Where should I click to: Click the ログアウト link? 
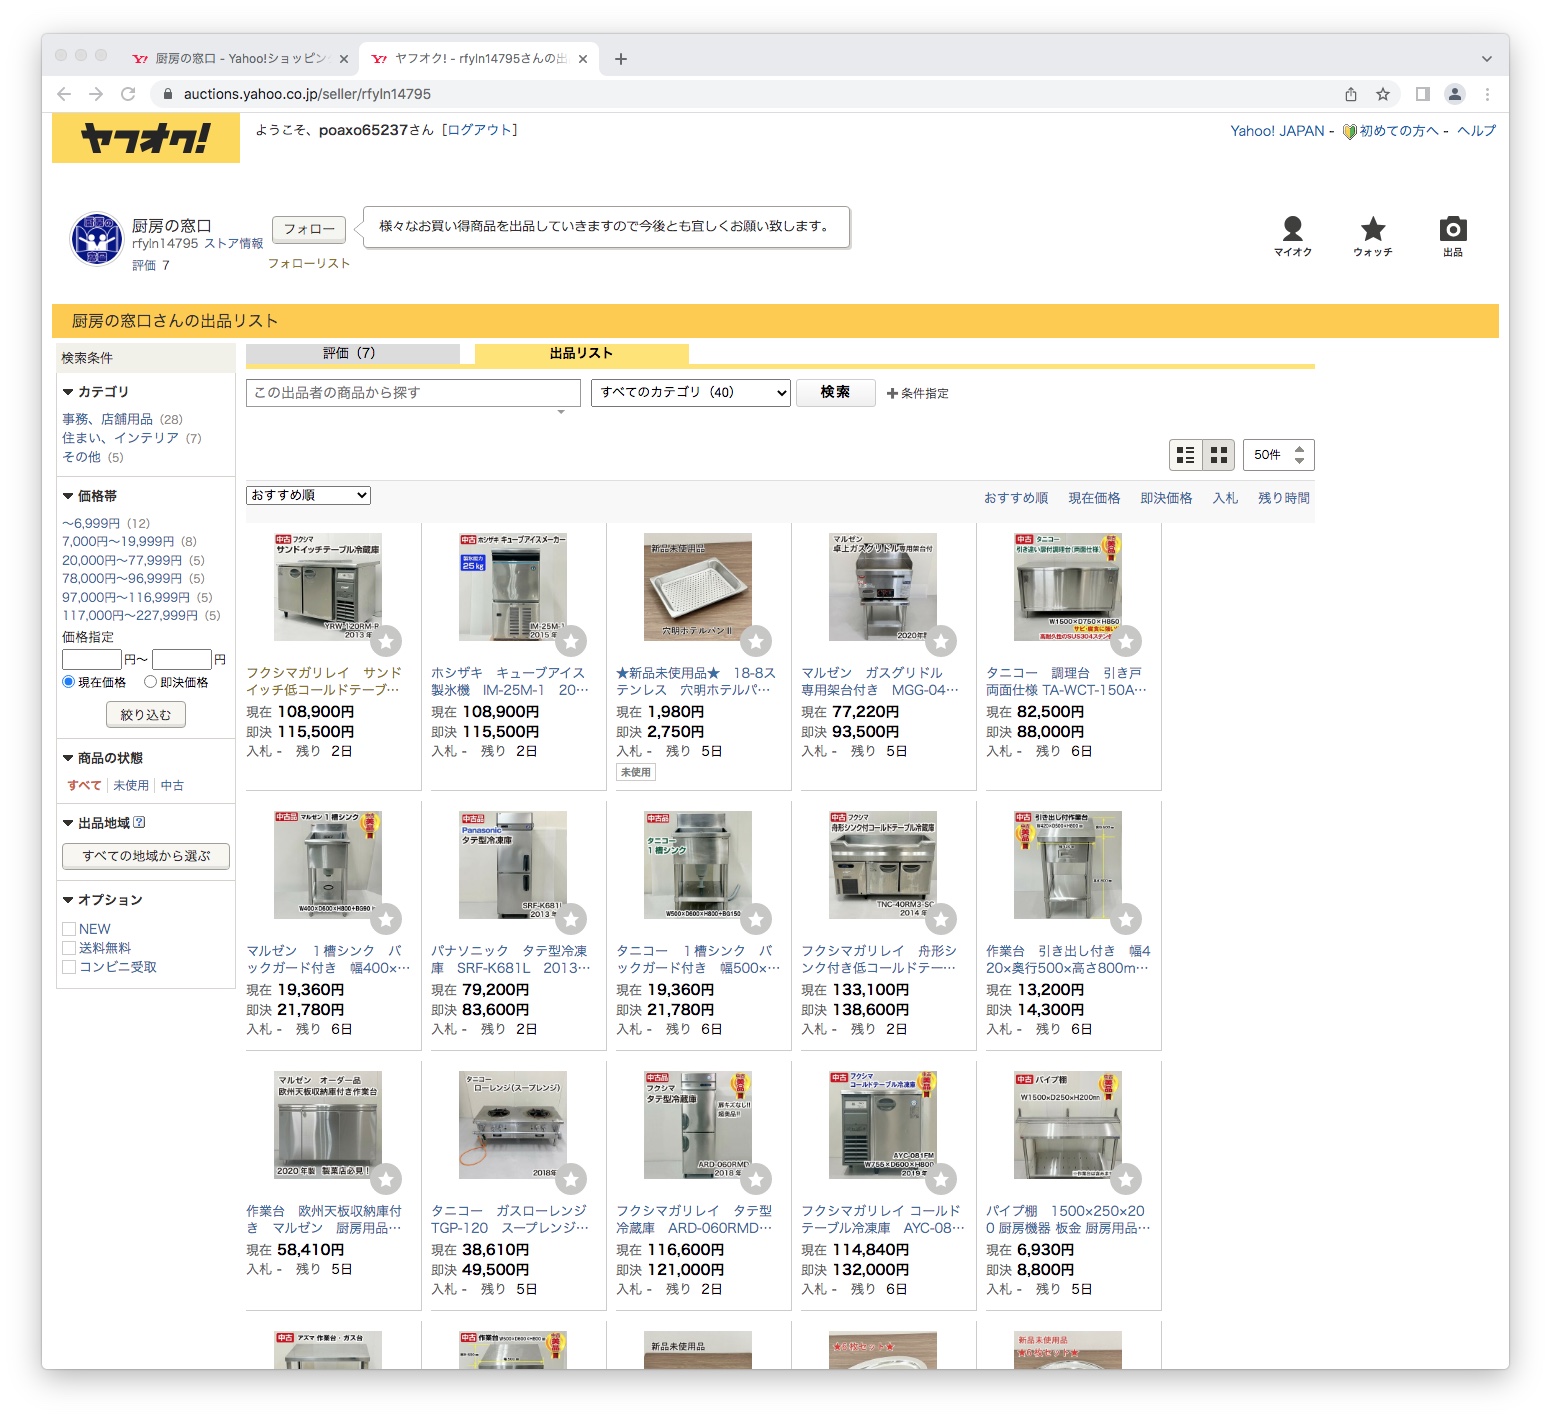[480, 130]
